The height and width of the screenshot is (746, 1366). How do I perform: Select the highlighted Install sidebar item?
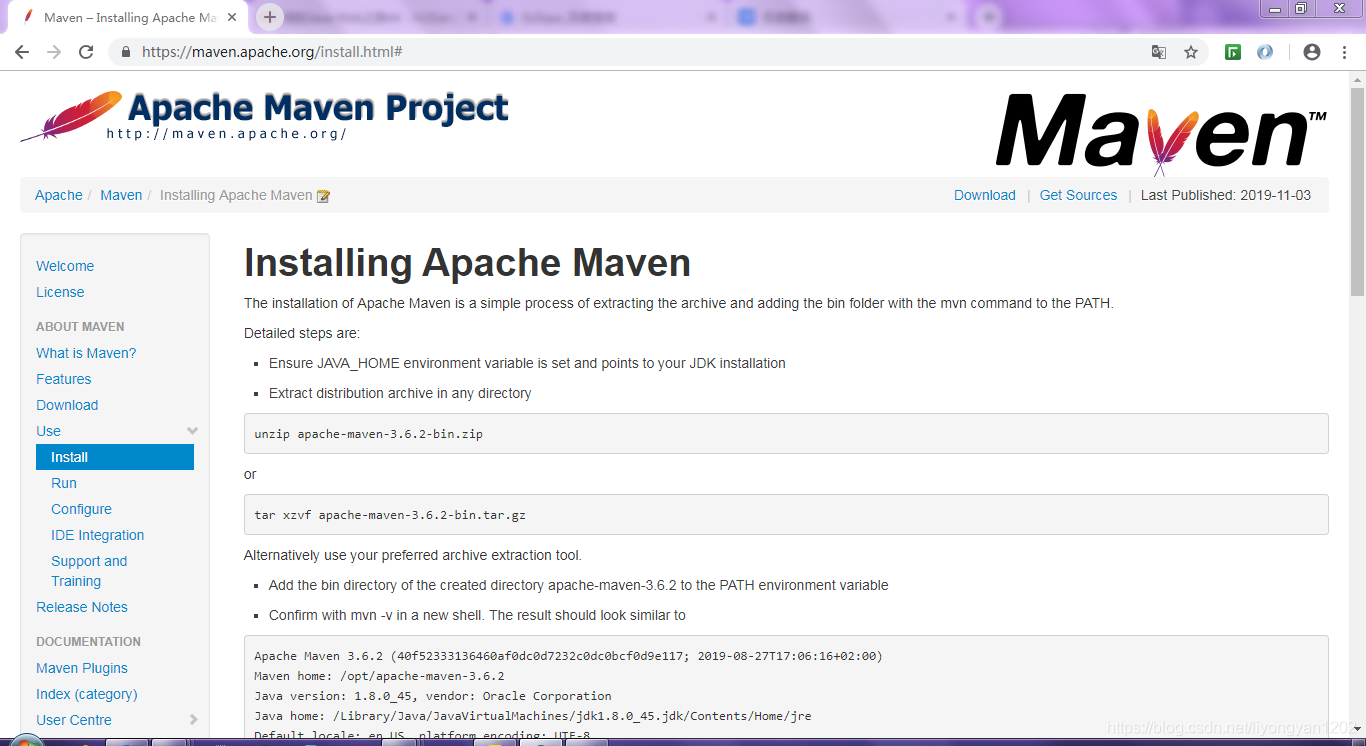(x=115, y=457)
